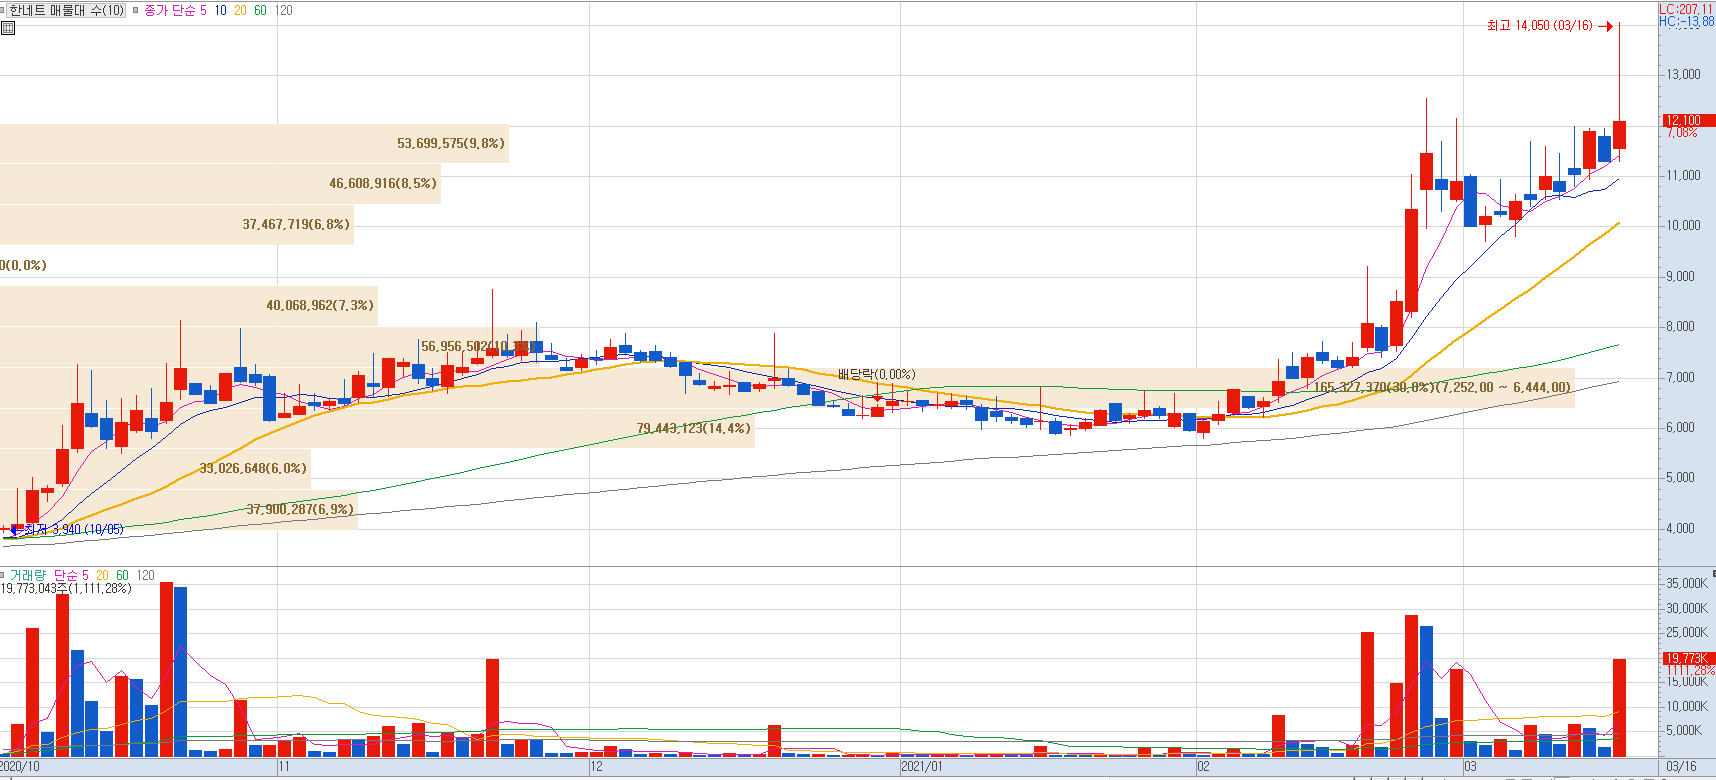Click the volume panel 60-period MA value

[x=122, y=575]
